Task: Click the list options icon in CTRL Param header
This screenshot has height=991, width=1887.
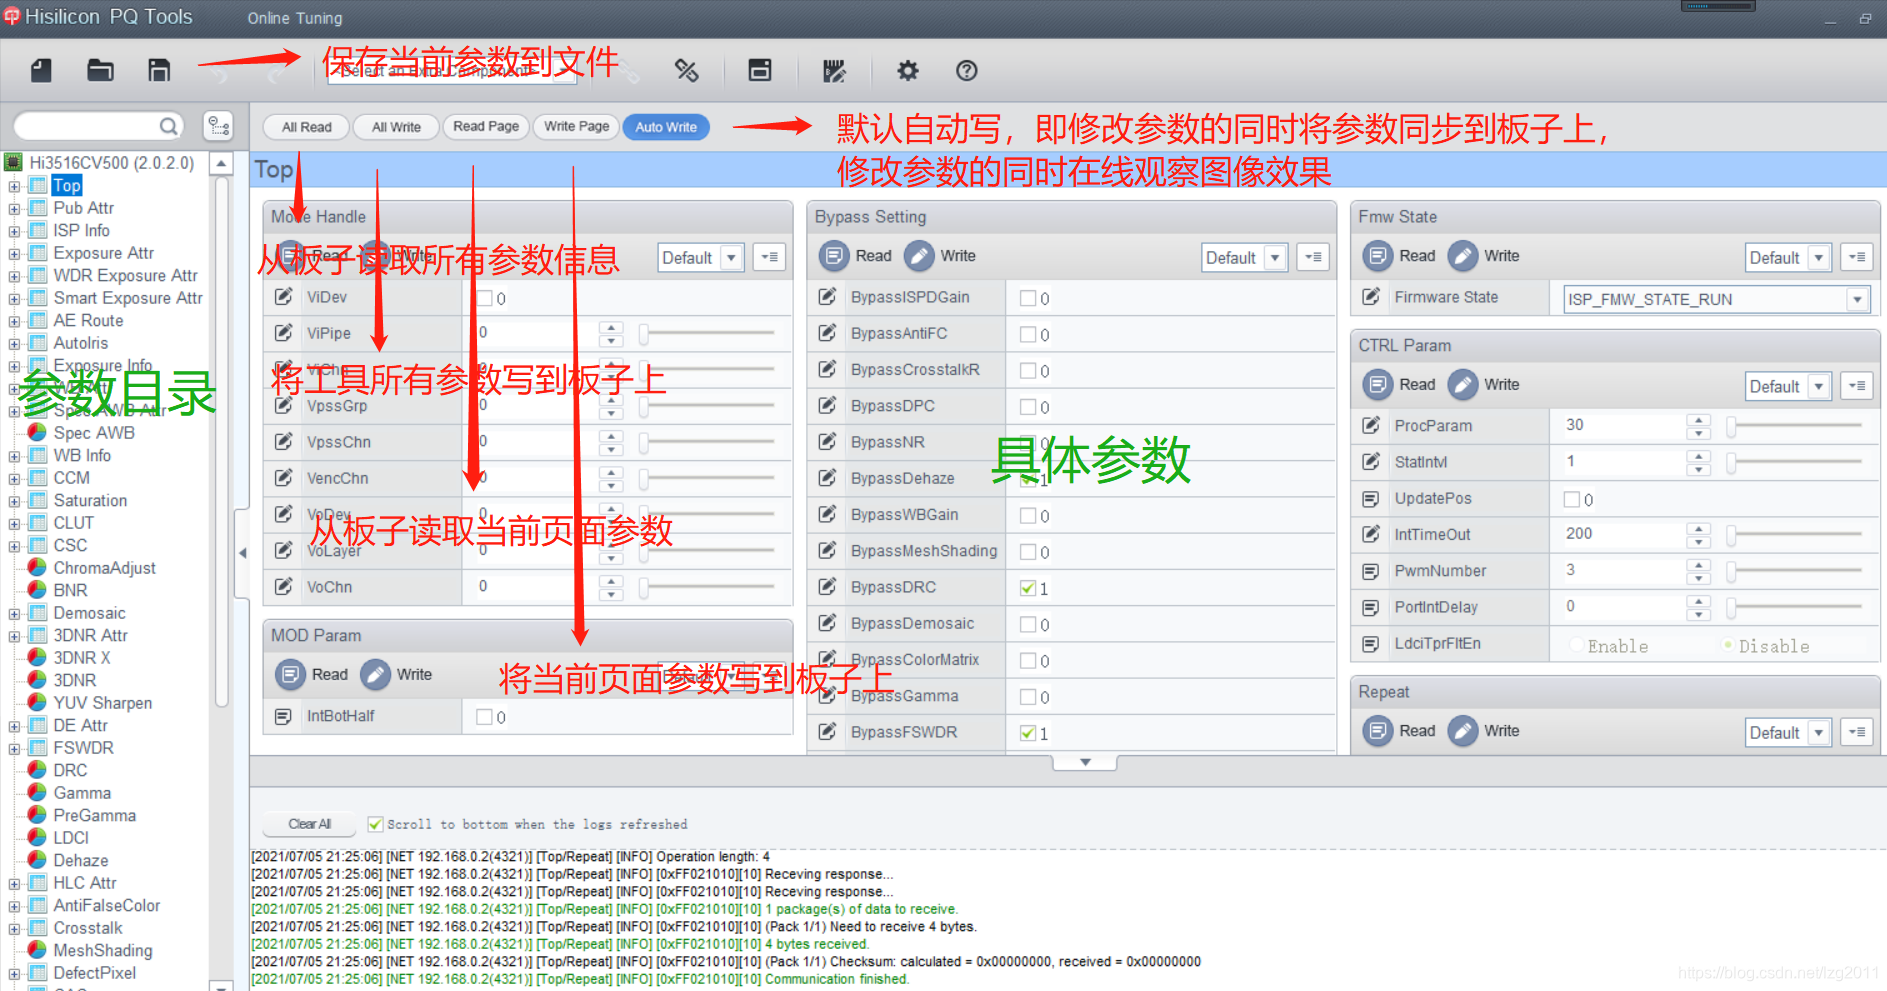Action: point(1857,386)
